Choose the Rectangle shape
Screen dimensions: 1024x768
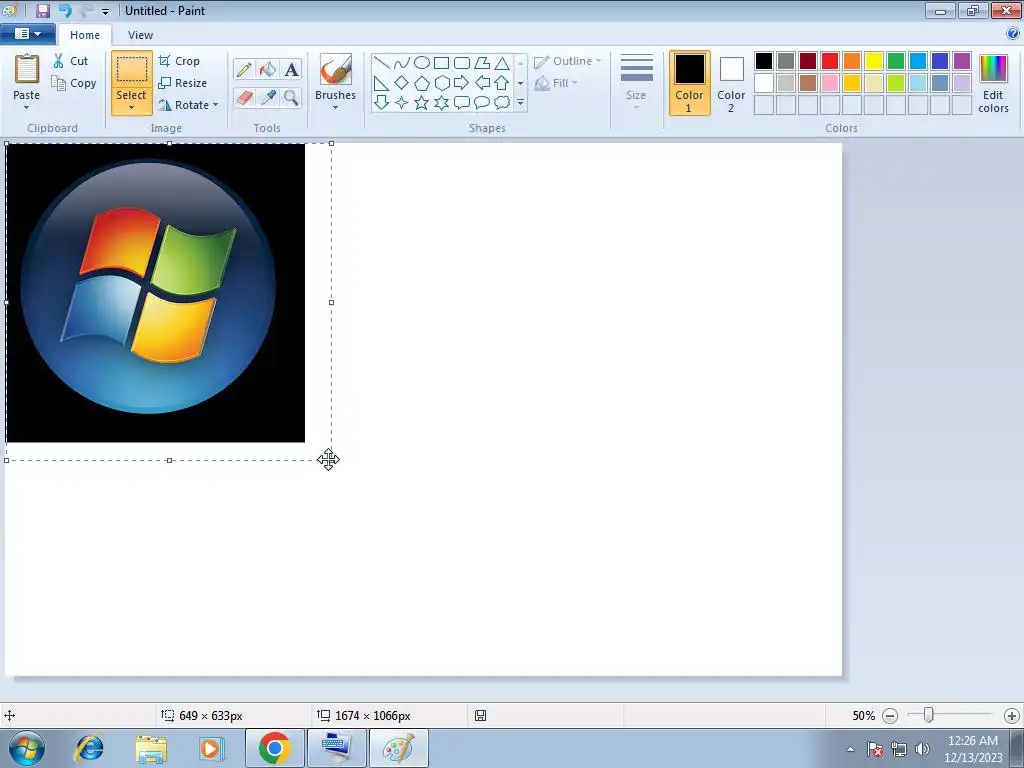(441, 63)
